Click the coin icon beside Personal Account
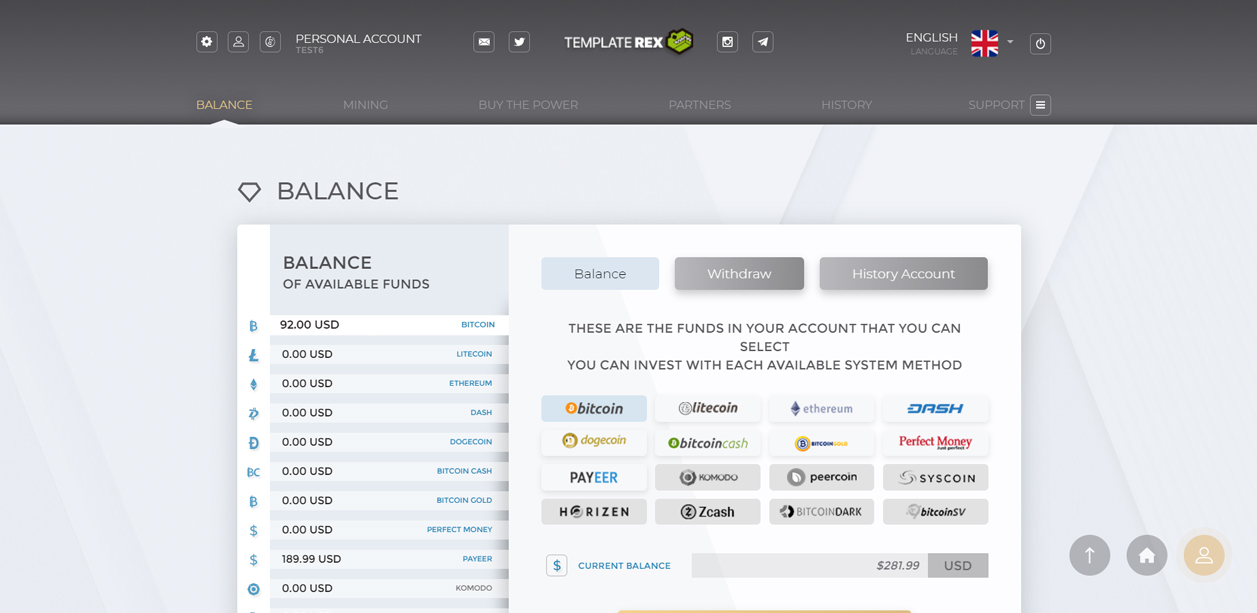Image resolution: width=1257 pixels, height=613 pixels. click(270, 42)
